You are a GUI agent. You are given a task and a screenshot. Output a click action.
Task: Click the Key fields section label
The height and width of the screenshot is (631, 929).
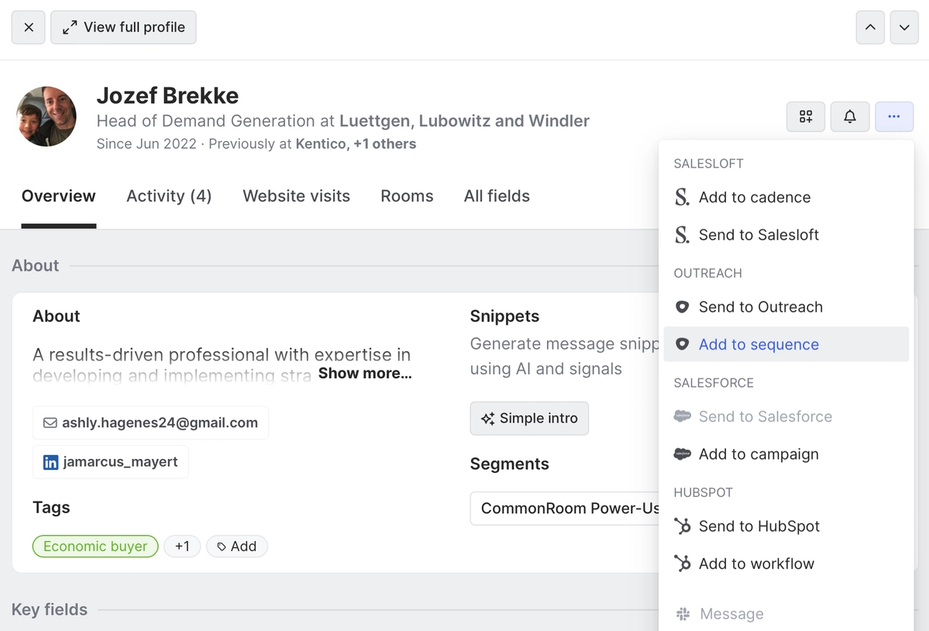[49, 610]
